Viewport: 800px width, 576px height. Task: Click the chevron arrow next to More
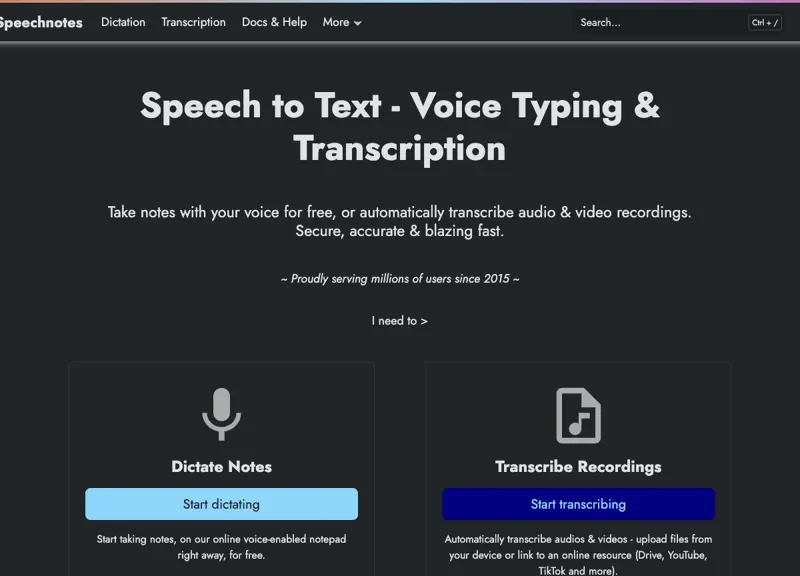pos(360,23)
